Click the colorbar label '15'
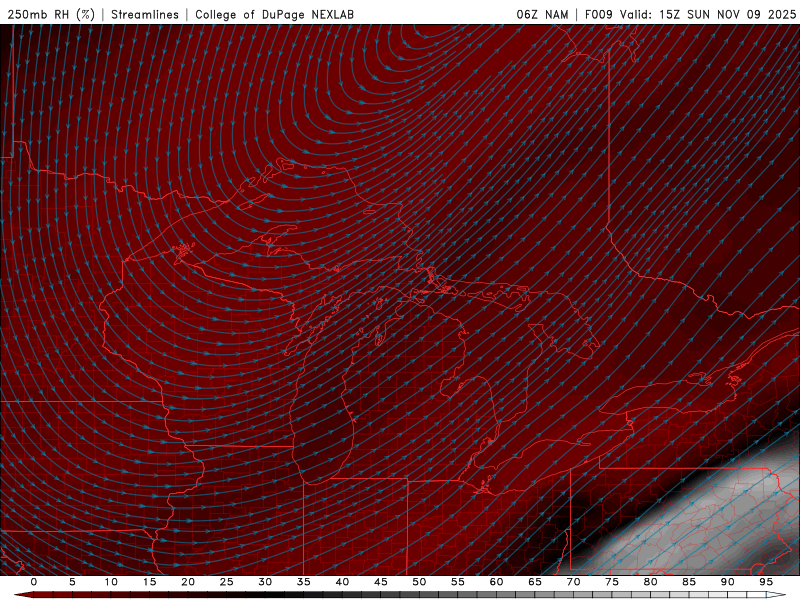 coord(149,582)
